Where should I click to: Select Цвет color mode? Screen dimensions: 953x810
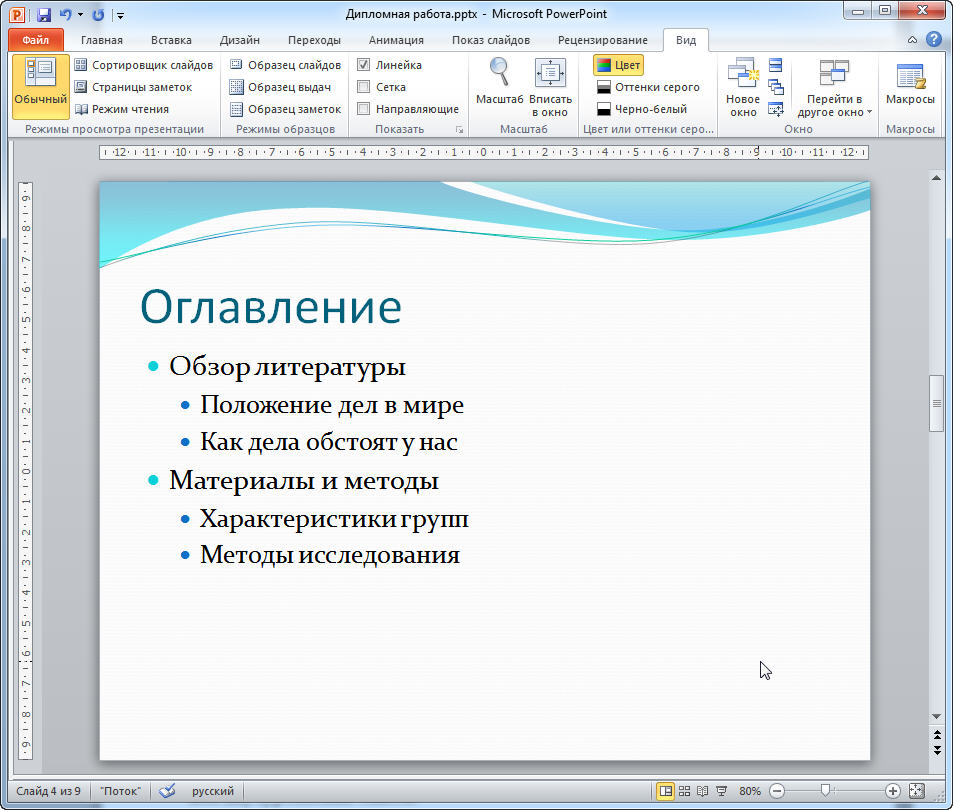[618, 65]
